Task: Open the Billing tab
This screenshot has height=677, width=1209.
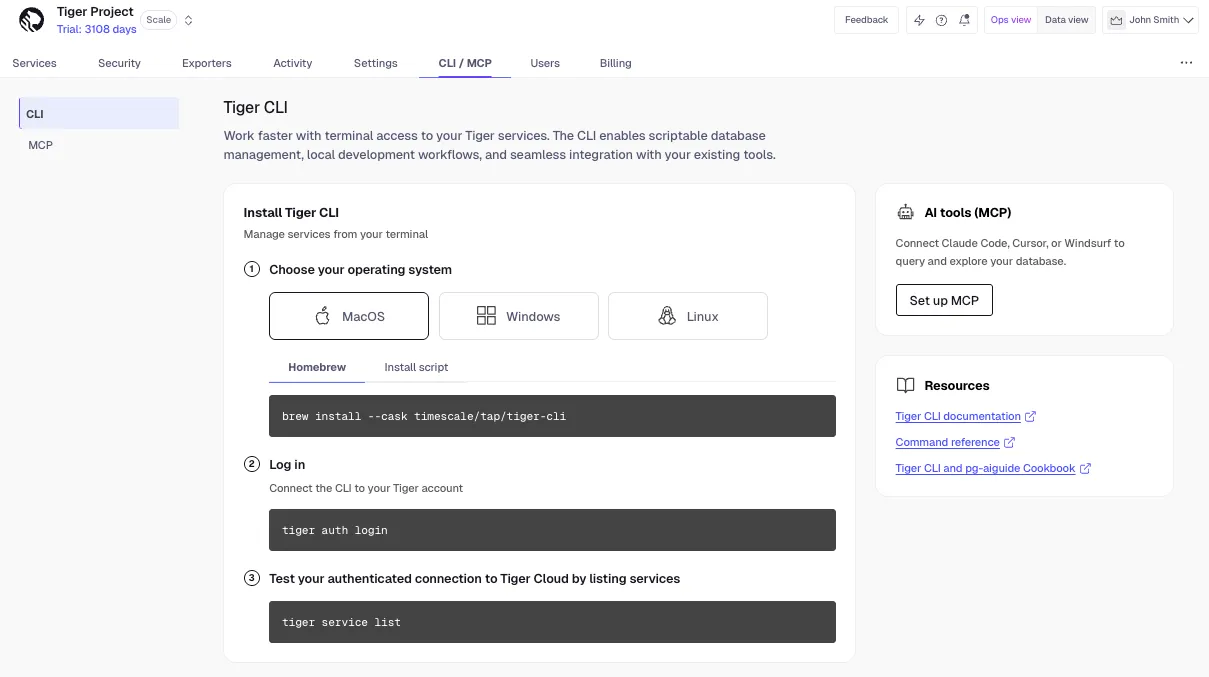Action: (616, 63)
